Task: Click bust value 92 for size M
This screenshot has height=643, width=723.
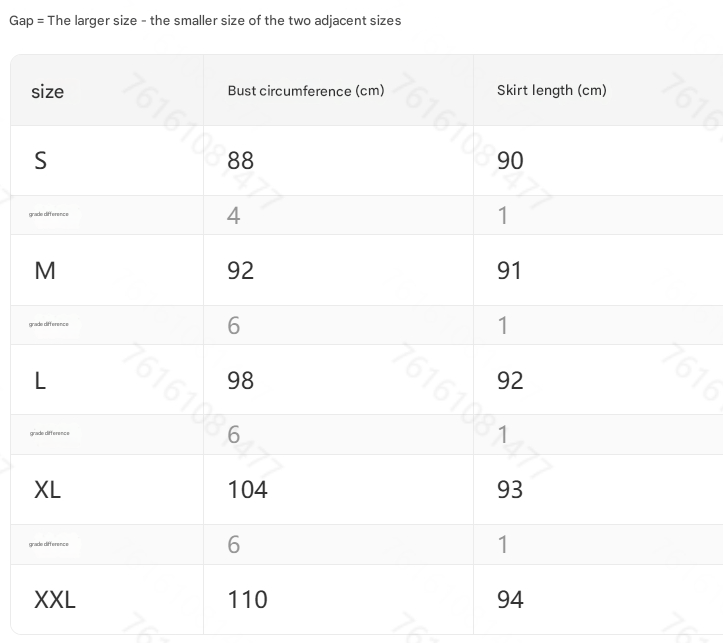Action: tap(240, 270)
